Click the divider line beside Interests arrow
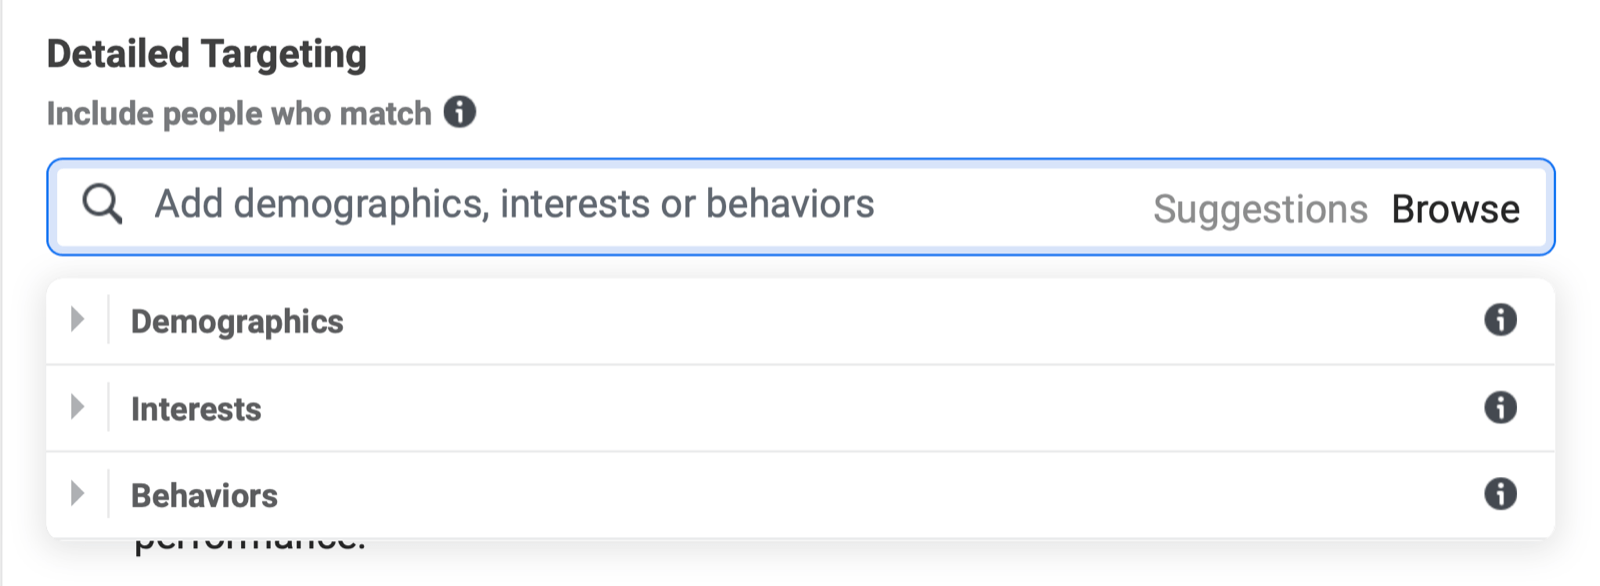The width and height of the screenshot is (1600, 586). point(108,407)
